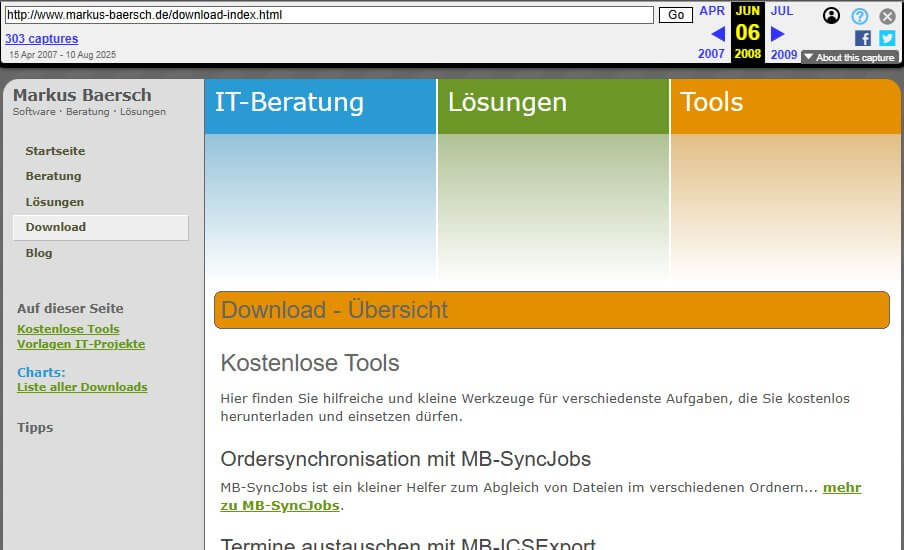Click the highlighted JUN 06 2008 date

coord(748,32)
